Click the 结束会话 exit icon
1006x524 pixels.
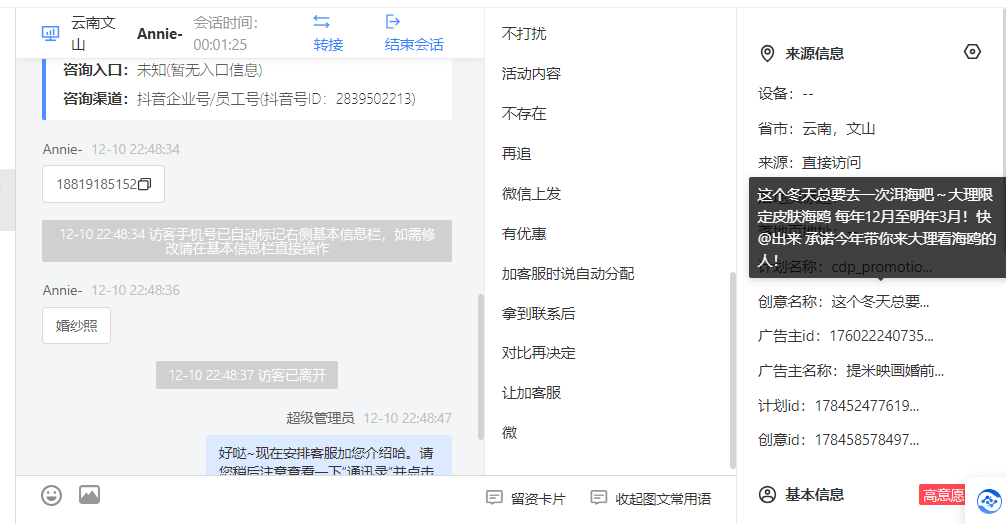[393, 22]
